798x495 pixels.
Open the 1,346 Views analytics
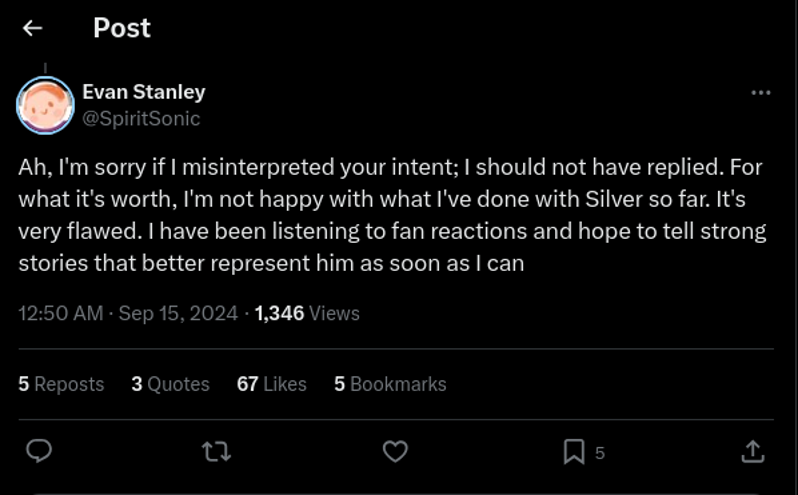point(307,313)
